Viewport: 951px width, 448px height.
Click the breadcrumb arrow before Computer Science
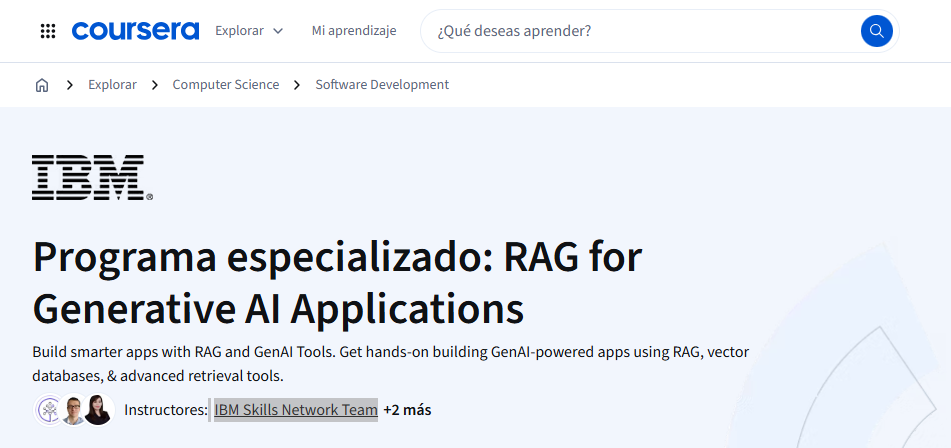[x=155, y=85]
